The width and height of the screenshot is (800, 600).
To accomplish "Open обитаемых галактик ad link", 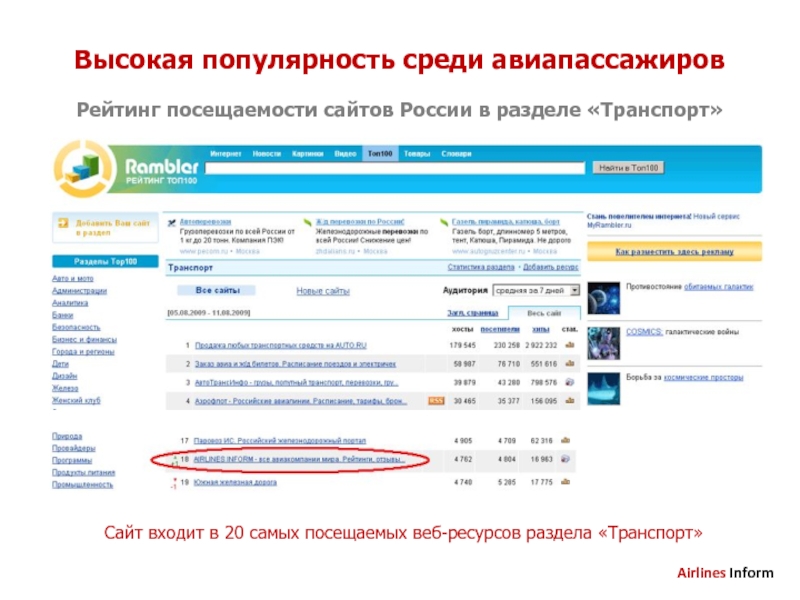I will pos(718,287).
